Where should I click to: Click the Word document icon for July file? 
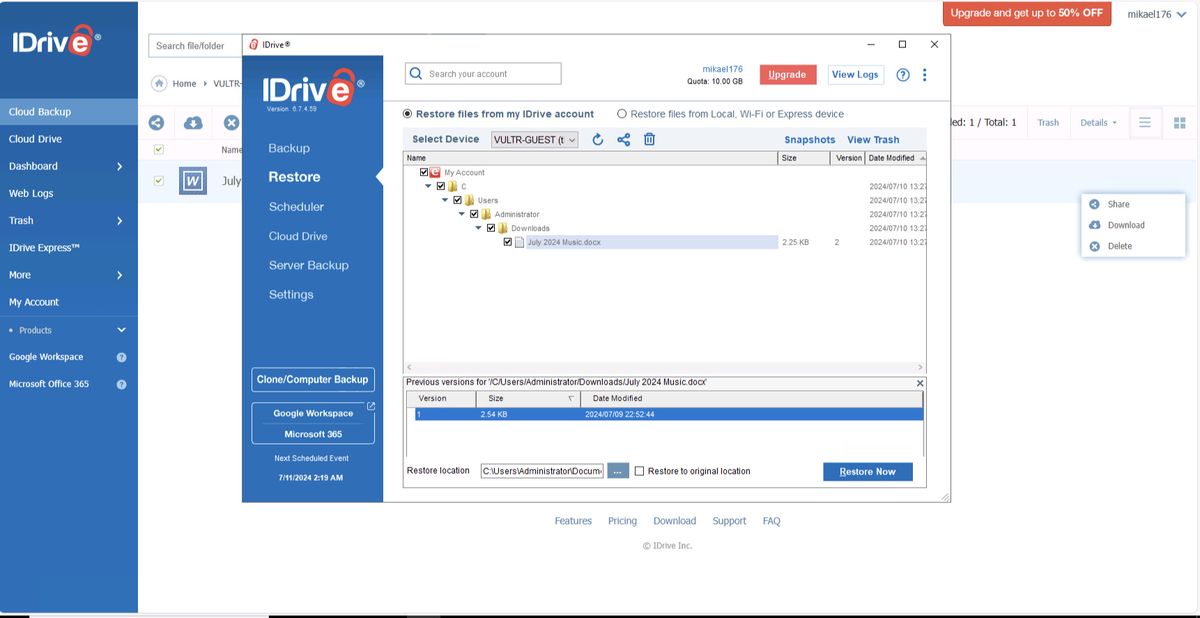[x=193, y=181]
